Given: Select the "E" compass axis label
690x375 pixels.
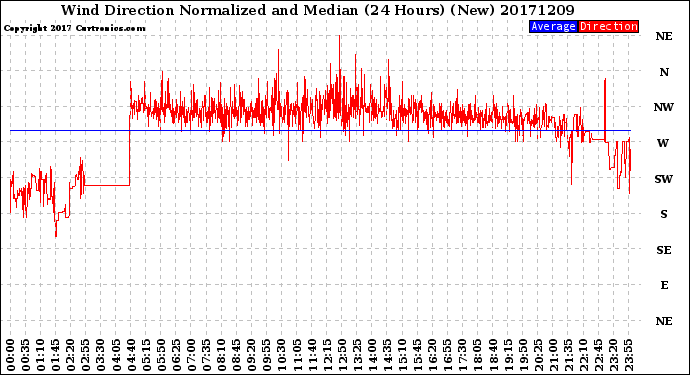Looking at the screenshot, I should (x=664, y=285).
